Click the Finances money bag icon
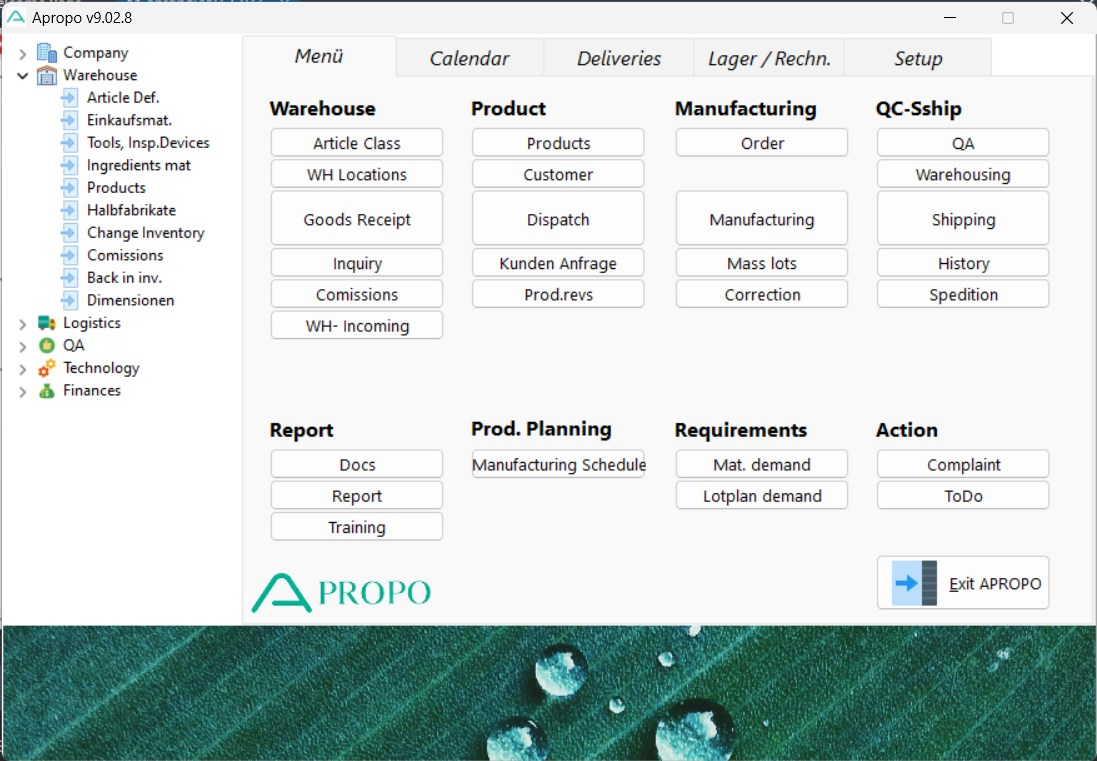Viewport: 1097px width, 761px height. pyautogui.click(x=47, y=391)
